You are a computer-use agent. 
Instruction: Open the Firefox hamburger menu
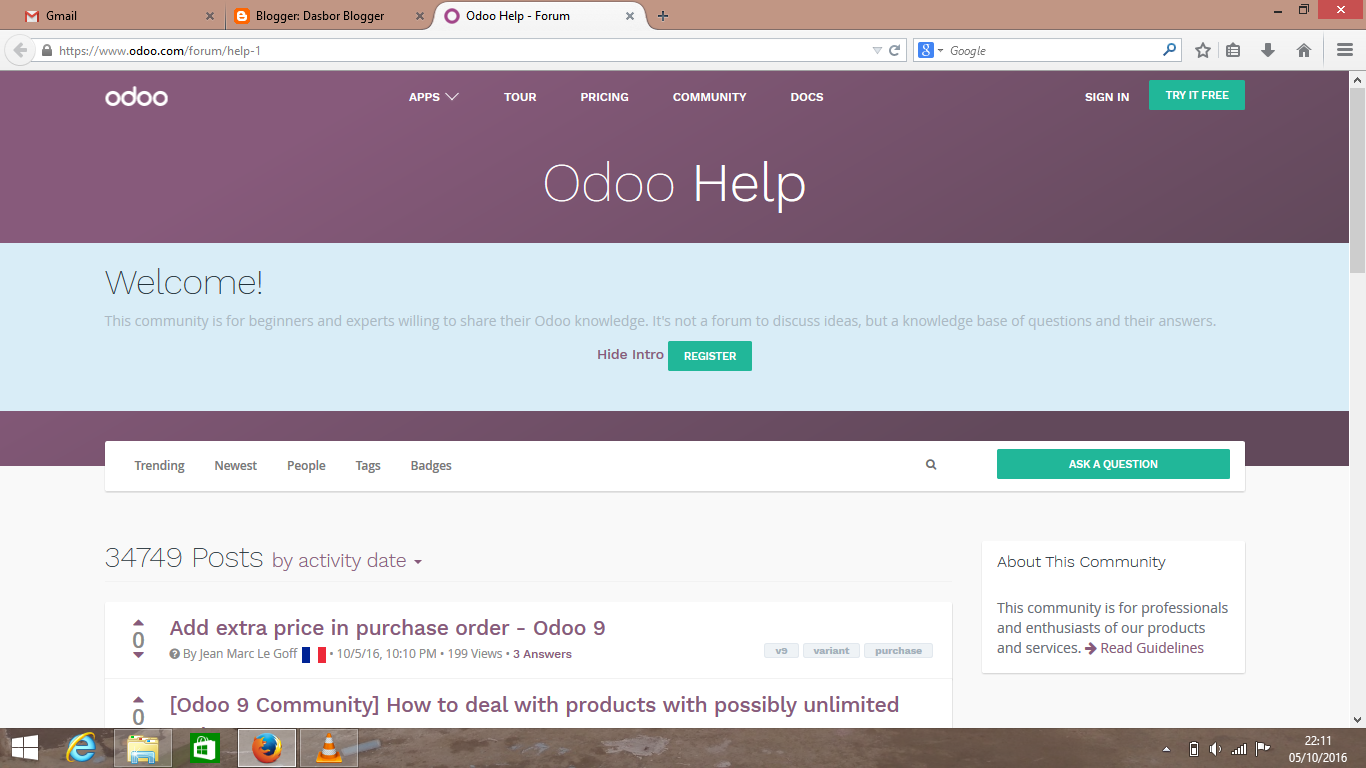[x=1343, y=49]
